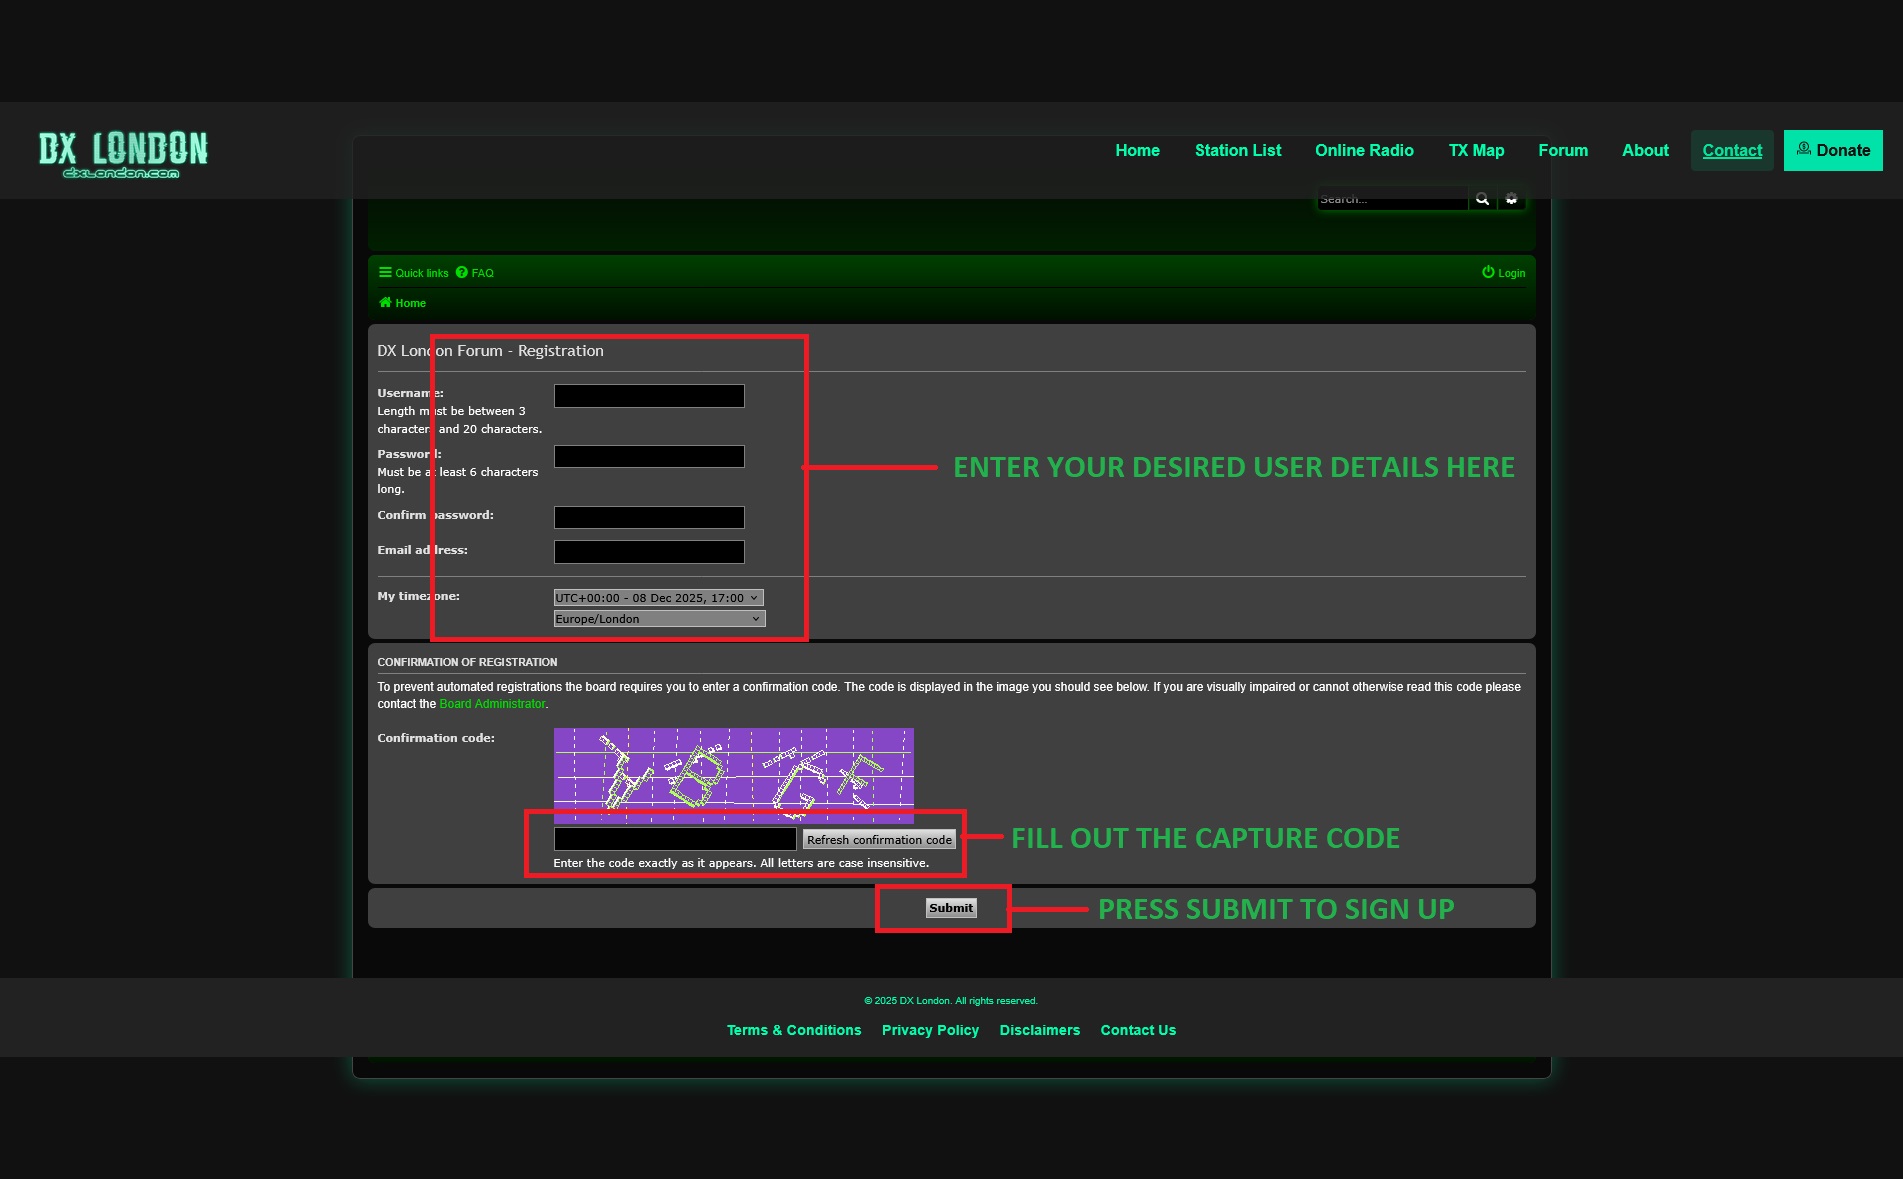Open the Quick links menu

coord(413,273)
